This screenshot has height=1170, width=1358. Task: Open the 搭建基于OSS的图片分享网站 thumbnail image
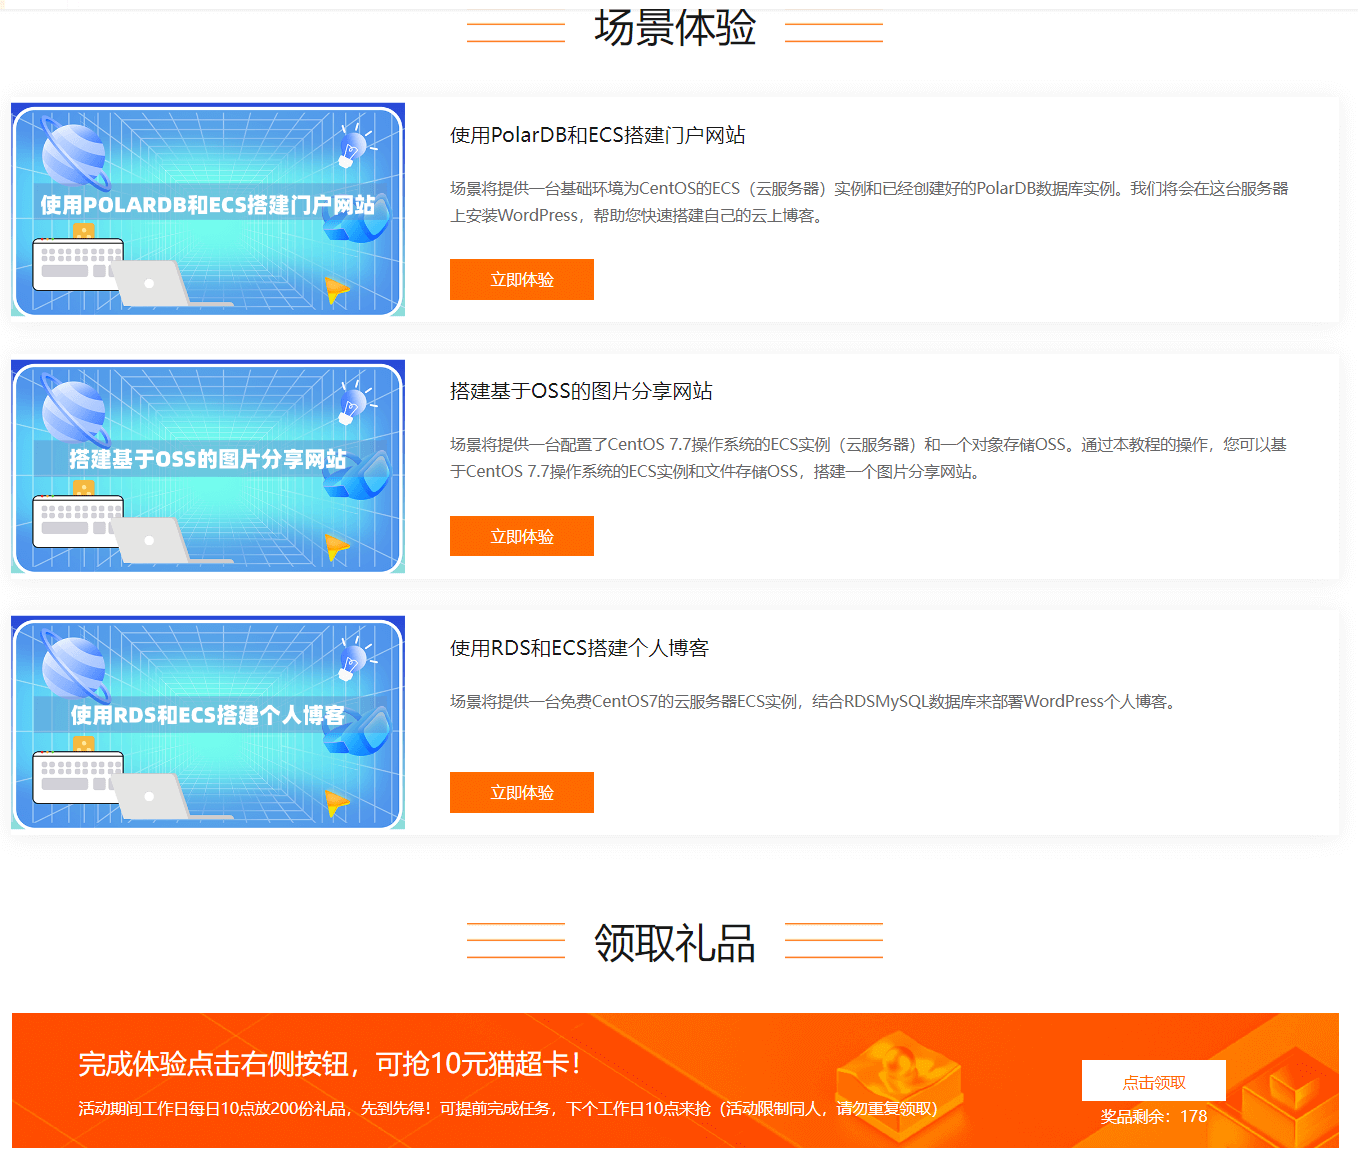208,466
